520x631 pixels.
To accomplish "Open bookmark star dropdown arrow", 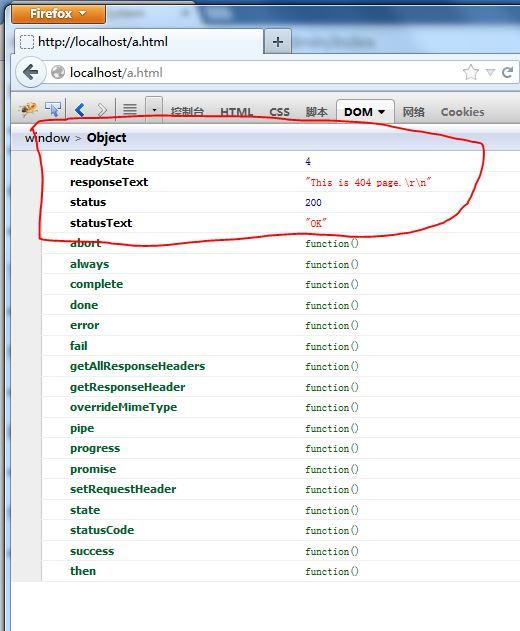I will click(490, 72).
